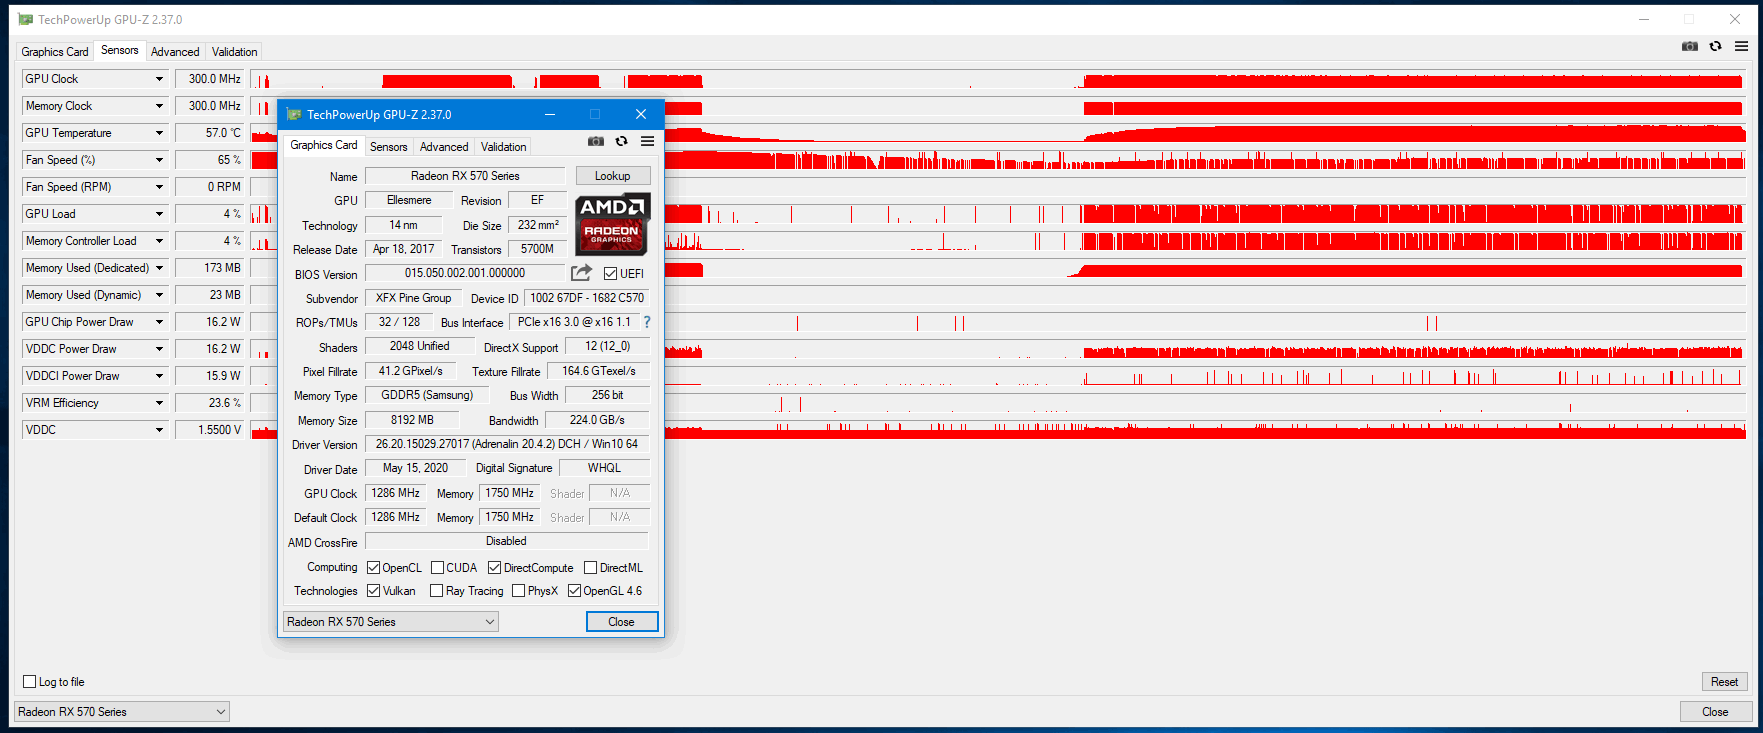Toggle the DirectML checkbox
Screen dimensions: 1763x733
coord(590,568)
